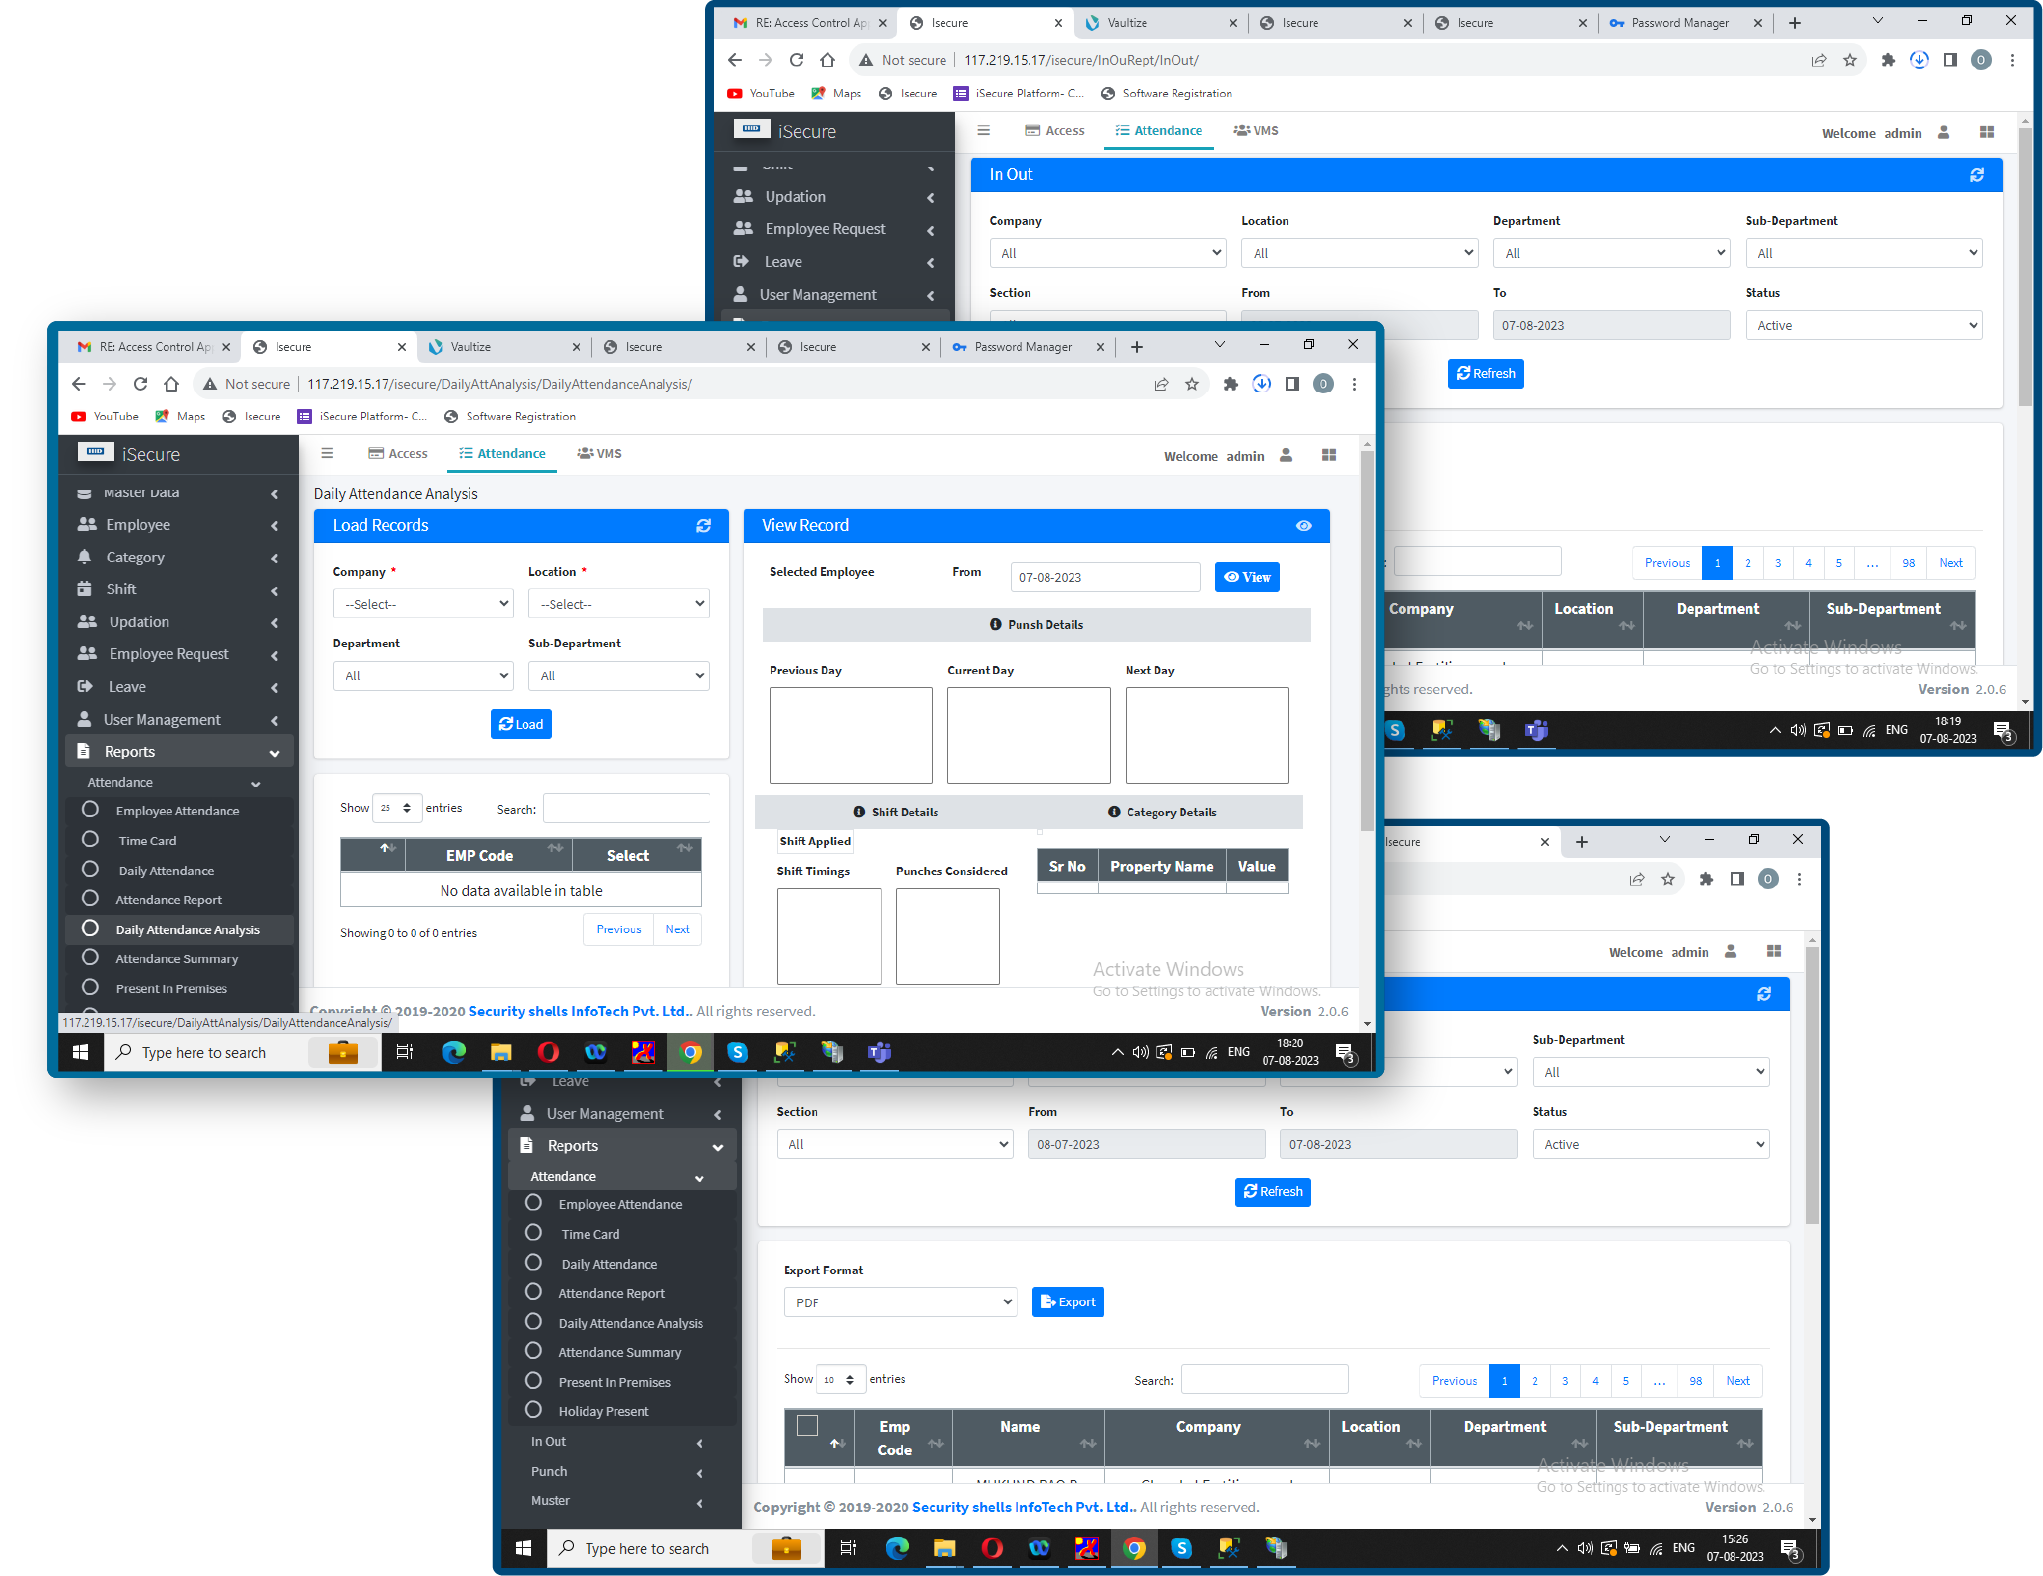This screenshot has width=2043, height=1576.
Task: Click the eye icon in View Record header
Action: (x=1304, y=526)
